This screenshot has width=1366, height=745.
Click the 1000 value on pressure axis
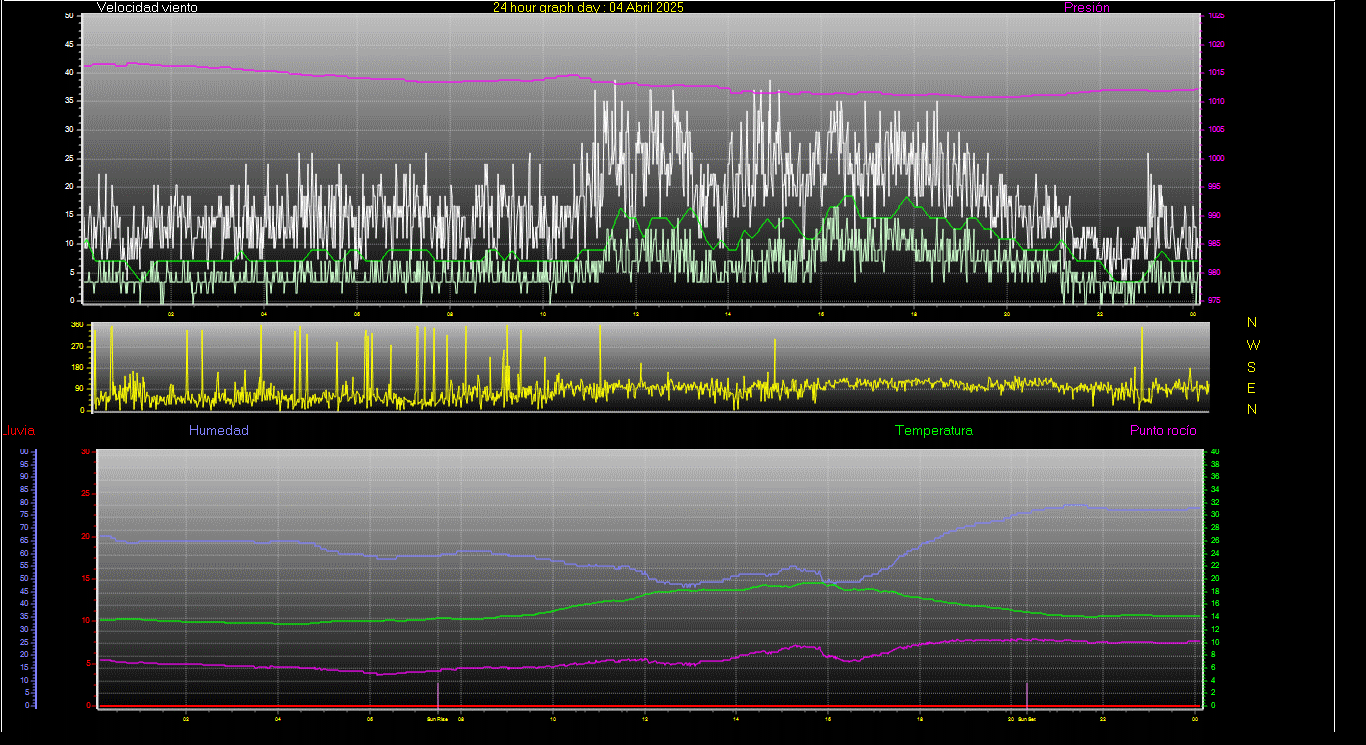click(x=1215, y=159)
